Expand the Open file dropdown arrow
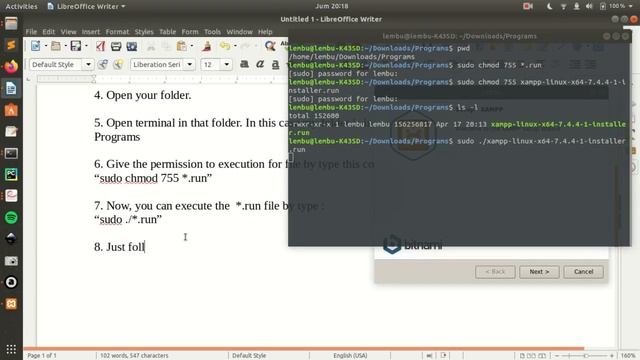The height and width of the screenshot is (360, 640). [x=65, y=46]
